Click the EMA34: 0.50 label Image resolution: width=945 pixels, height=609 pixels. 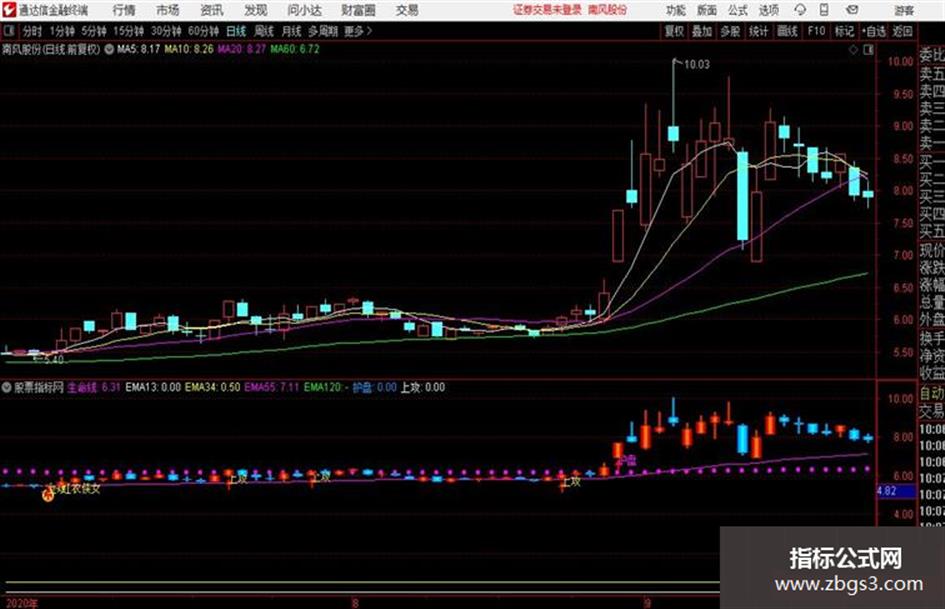[212, 387]
